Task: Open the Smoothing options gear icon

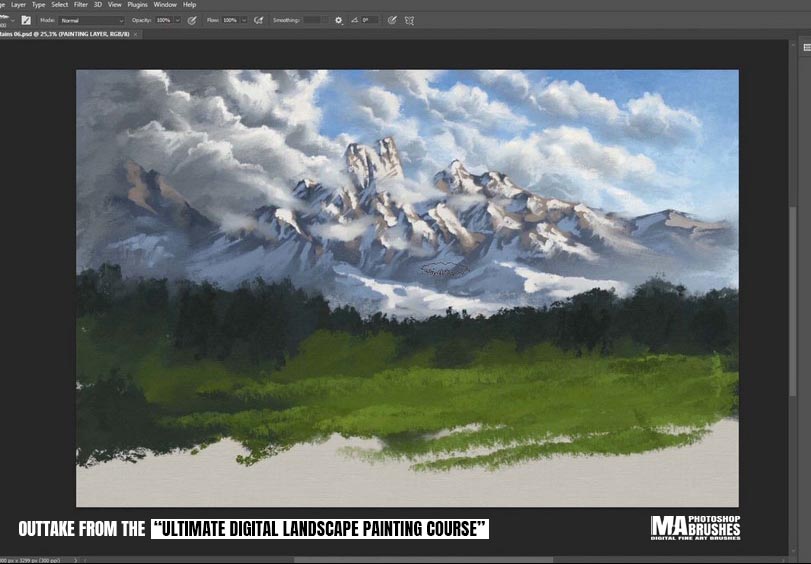Action: tap(338, 20)
